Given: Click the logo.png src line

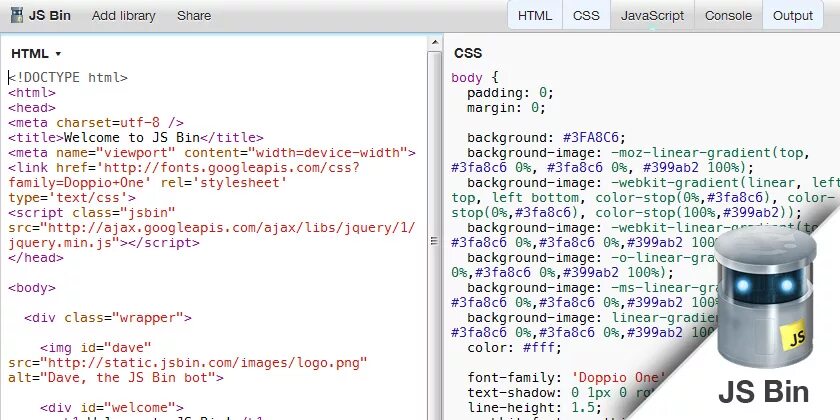Looking at the screenshot, I should (x=188, y=363).
